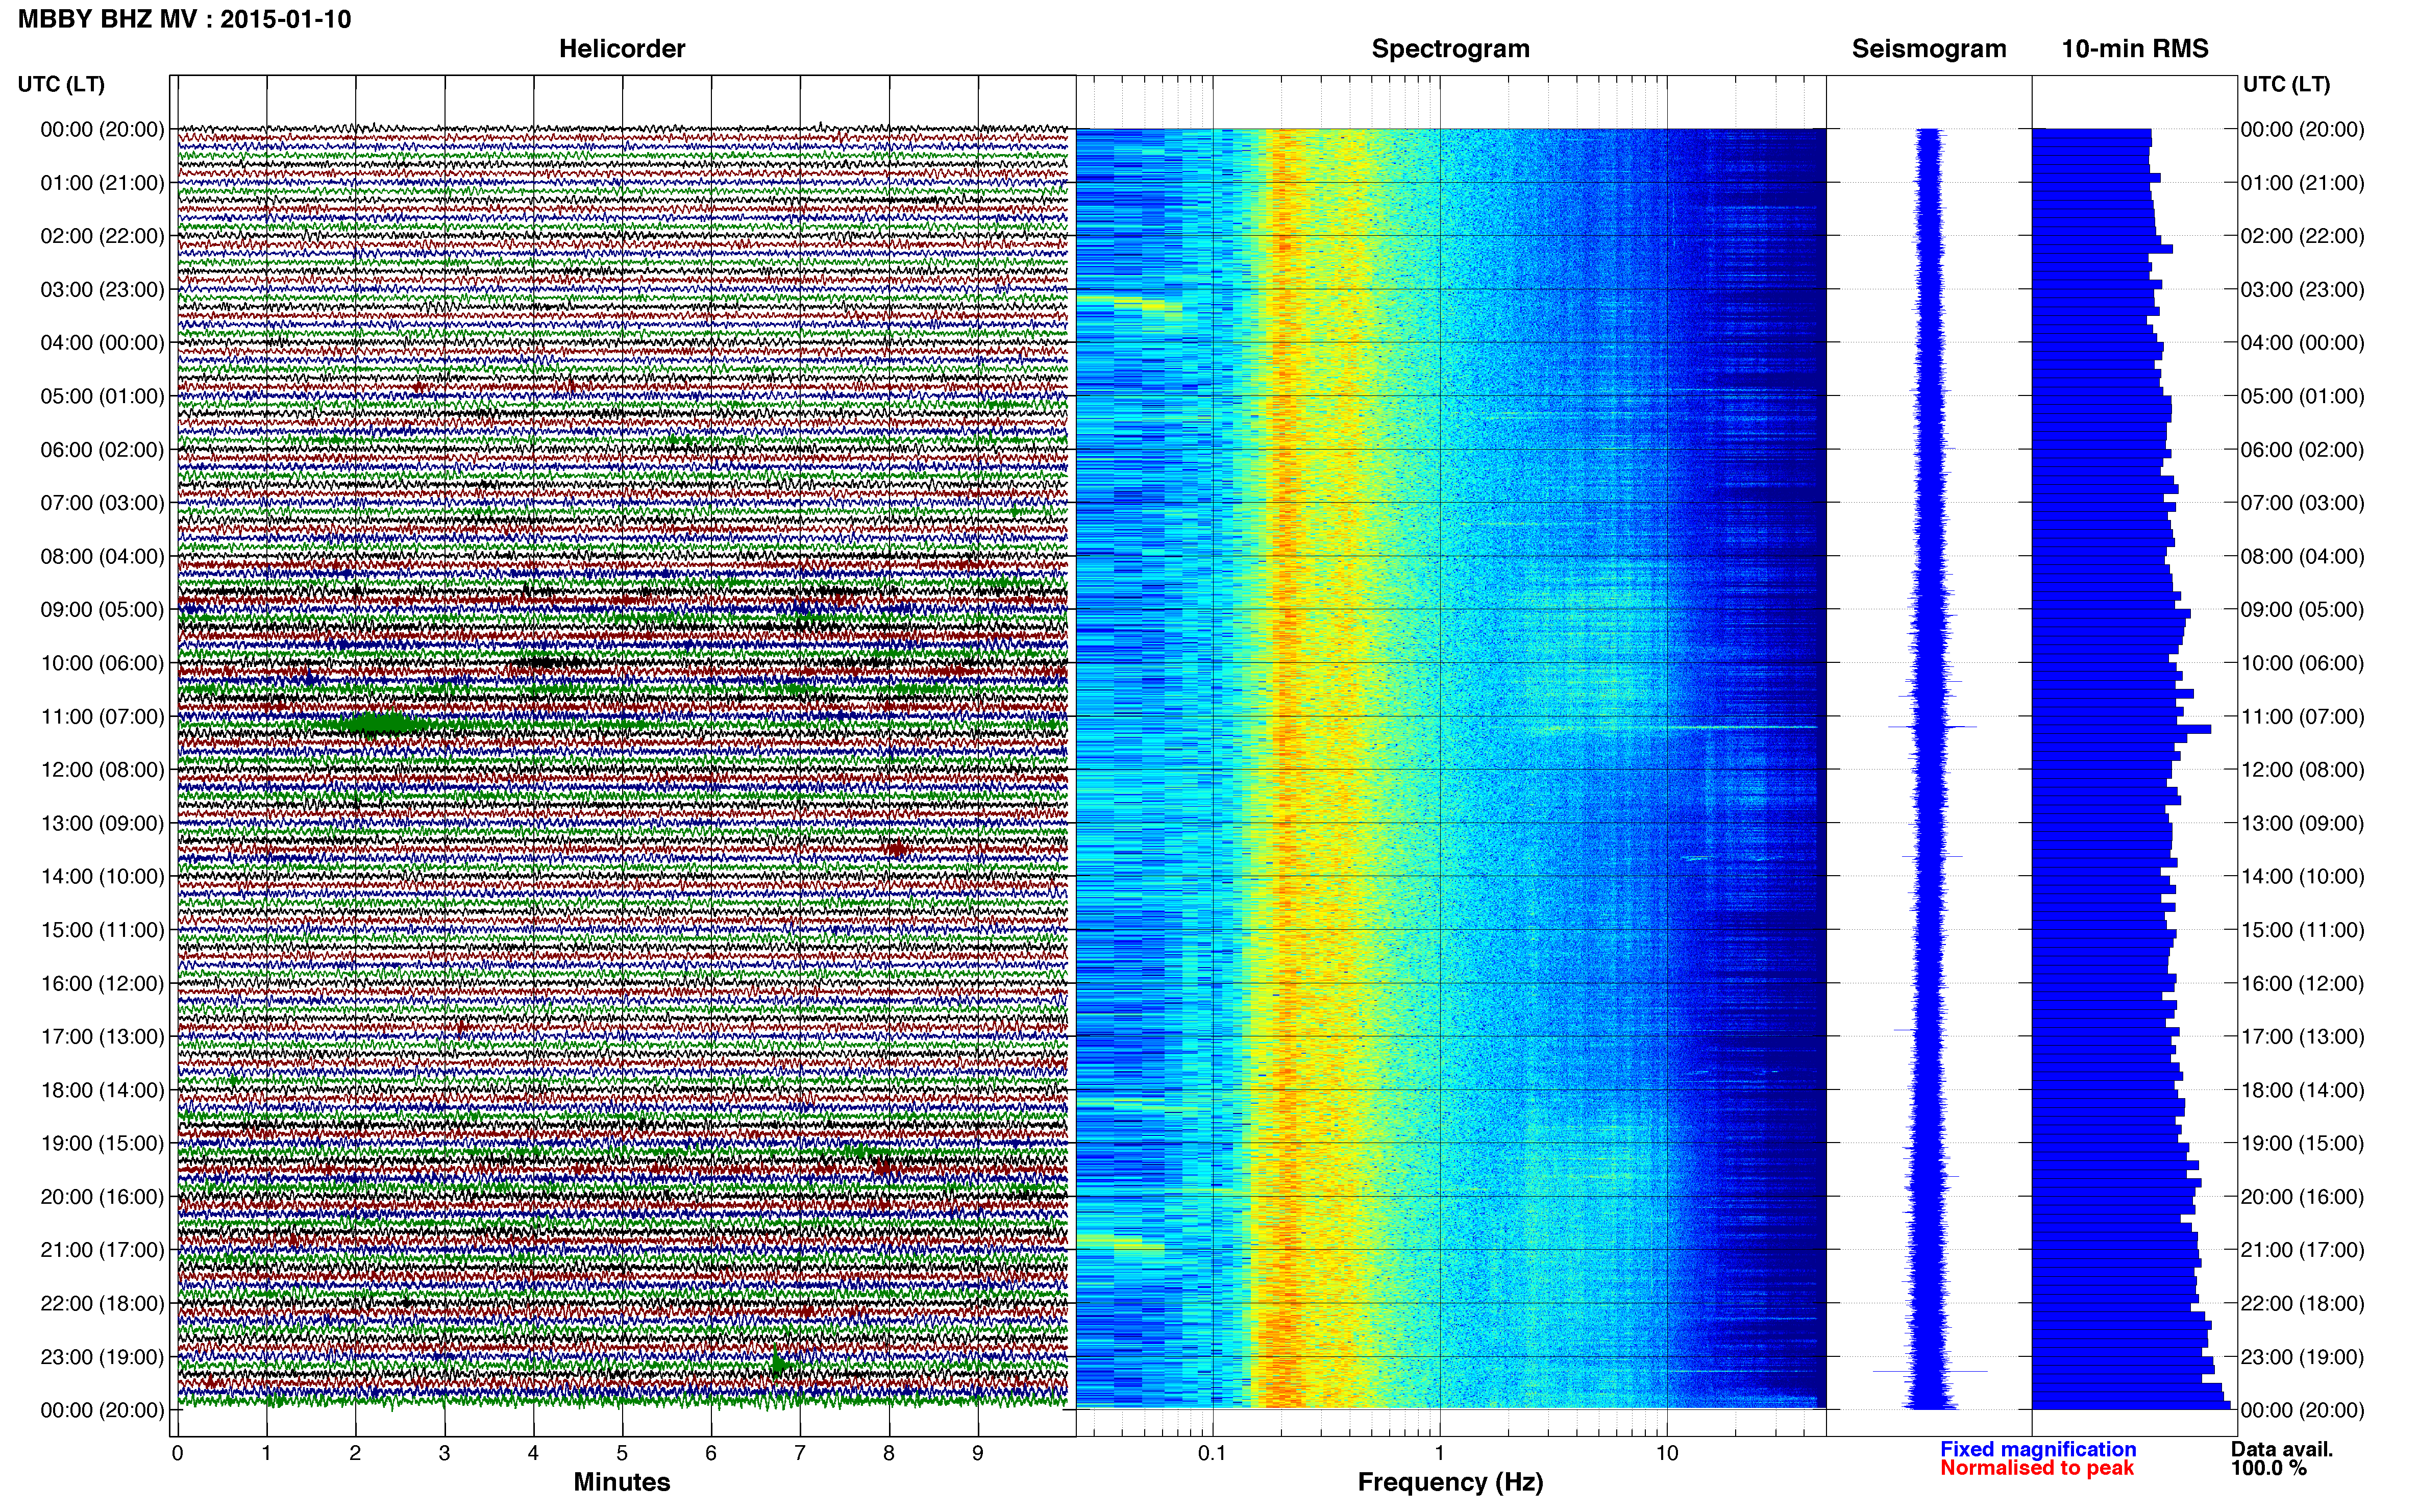Click the Minutes axis label
Viewport: 2419px width, 1512px height.
[x=622, y=1482]
